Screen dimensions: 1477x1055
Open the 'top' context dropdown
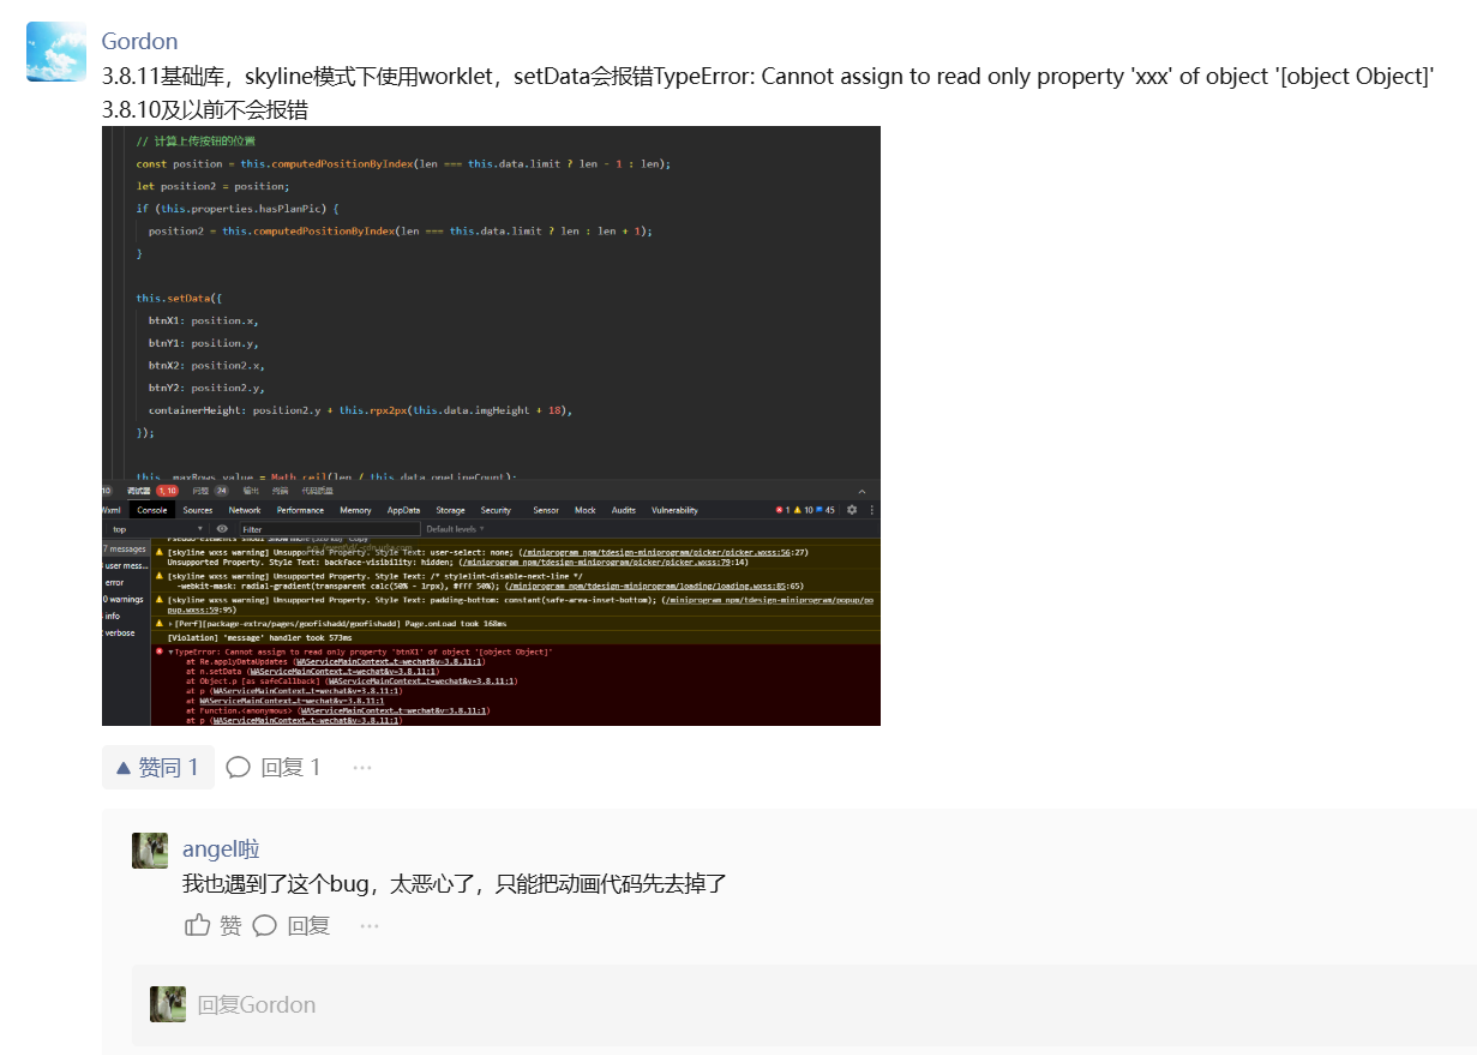point(158,529)
